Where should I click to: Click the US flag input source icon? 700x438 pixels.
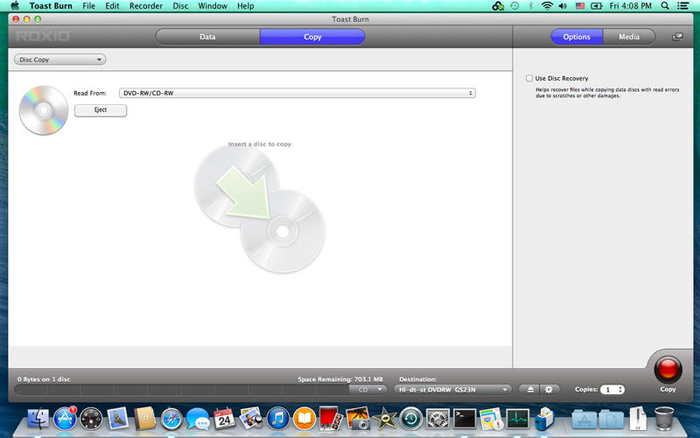[x=580, y=6]
